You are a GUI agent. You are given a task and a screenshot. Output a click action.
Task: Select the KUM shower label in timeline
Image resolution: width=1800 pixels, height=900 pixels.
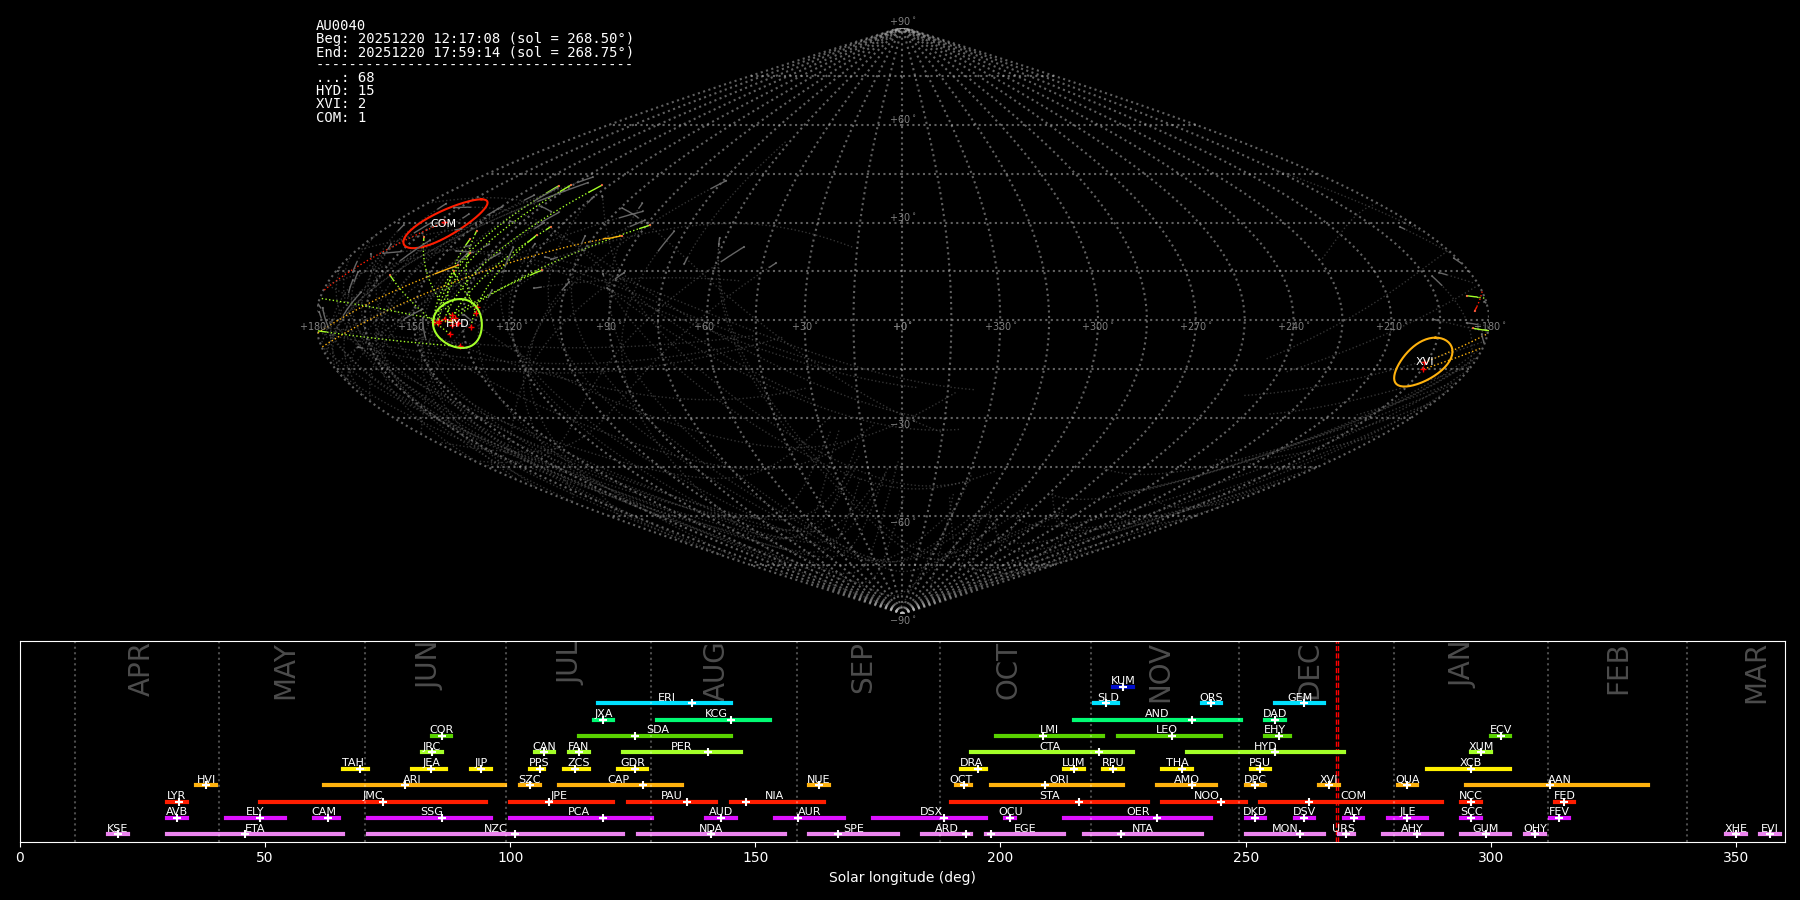[x=1123, y=681]
